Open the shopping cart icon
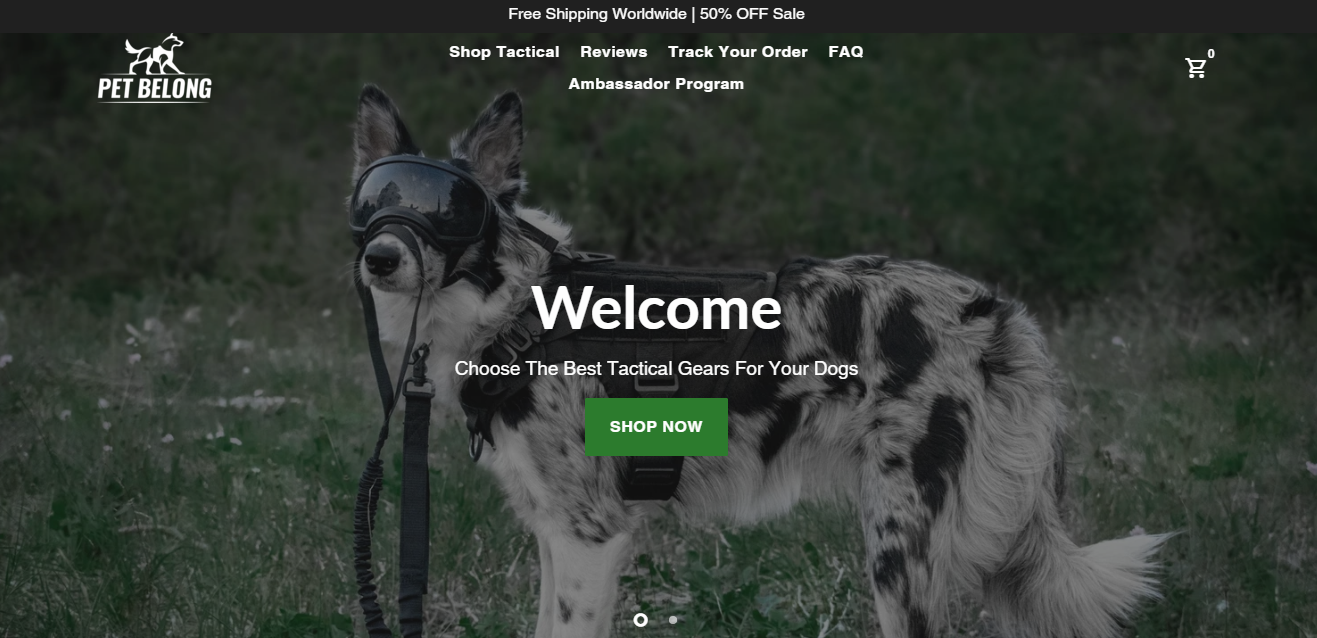The width and height of the screenshot is (1317, 638). pyautogui.click(x=1195, y=68)
